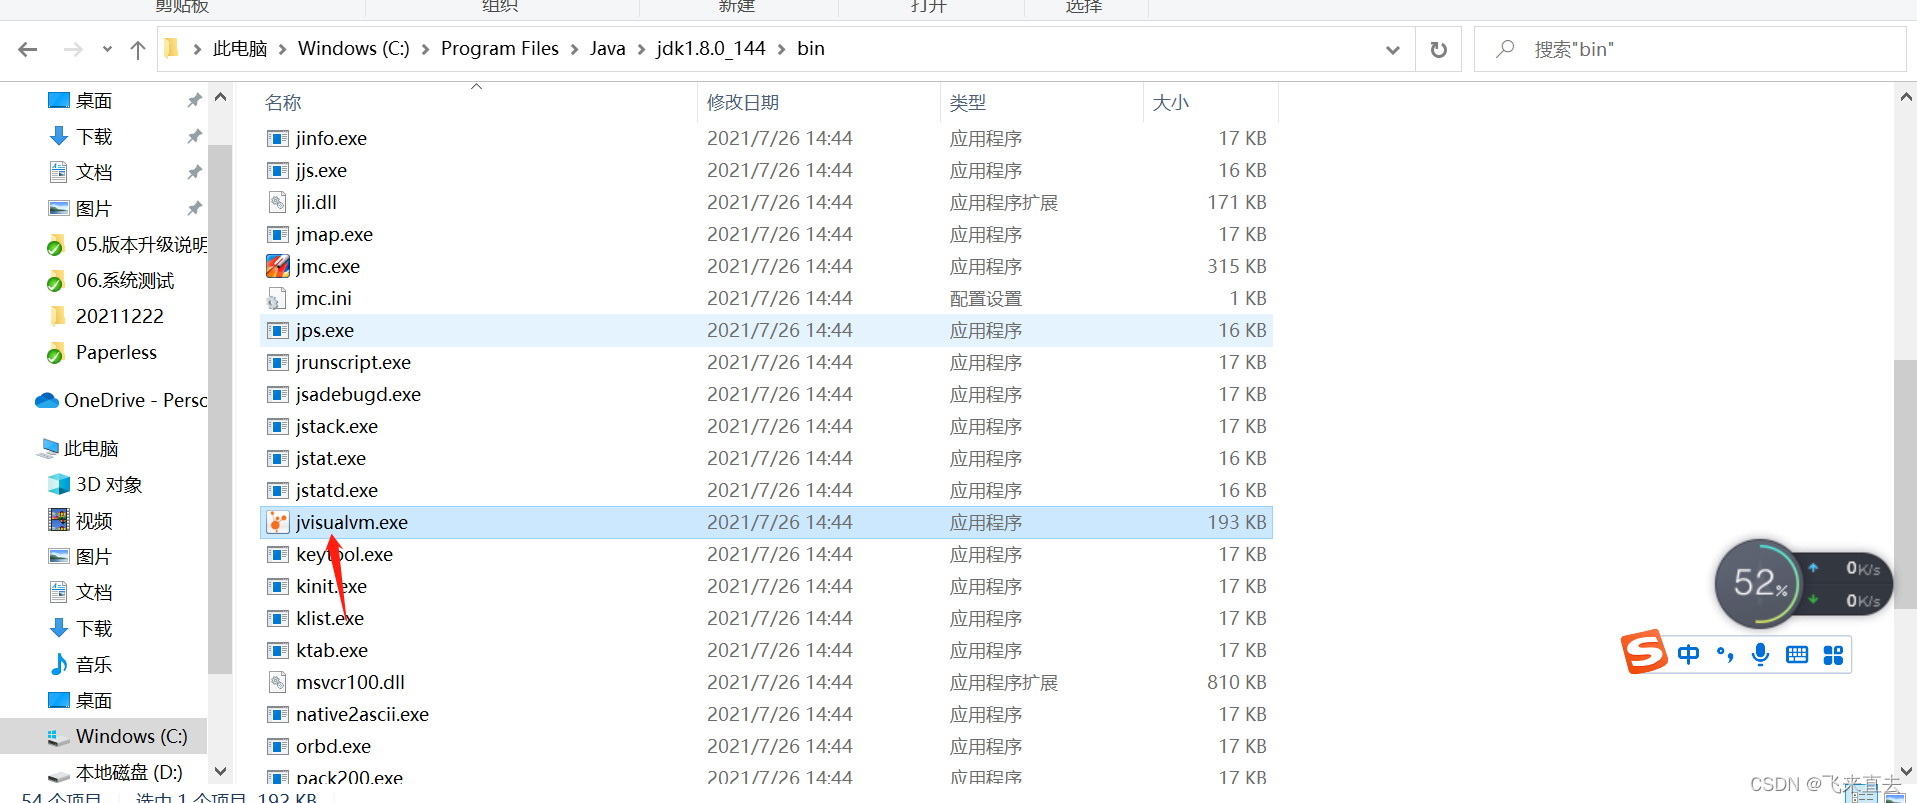Click the 52% memory accelerator ball
The height and width of the screenshot is (803, 1917).
pyautogui.click(x=1759, y=583)
